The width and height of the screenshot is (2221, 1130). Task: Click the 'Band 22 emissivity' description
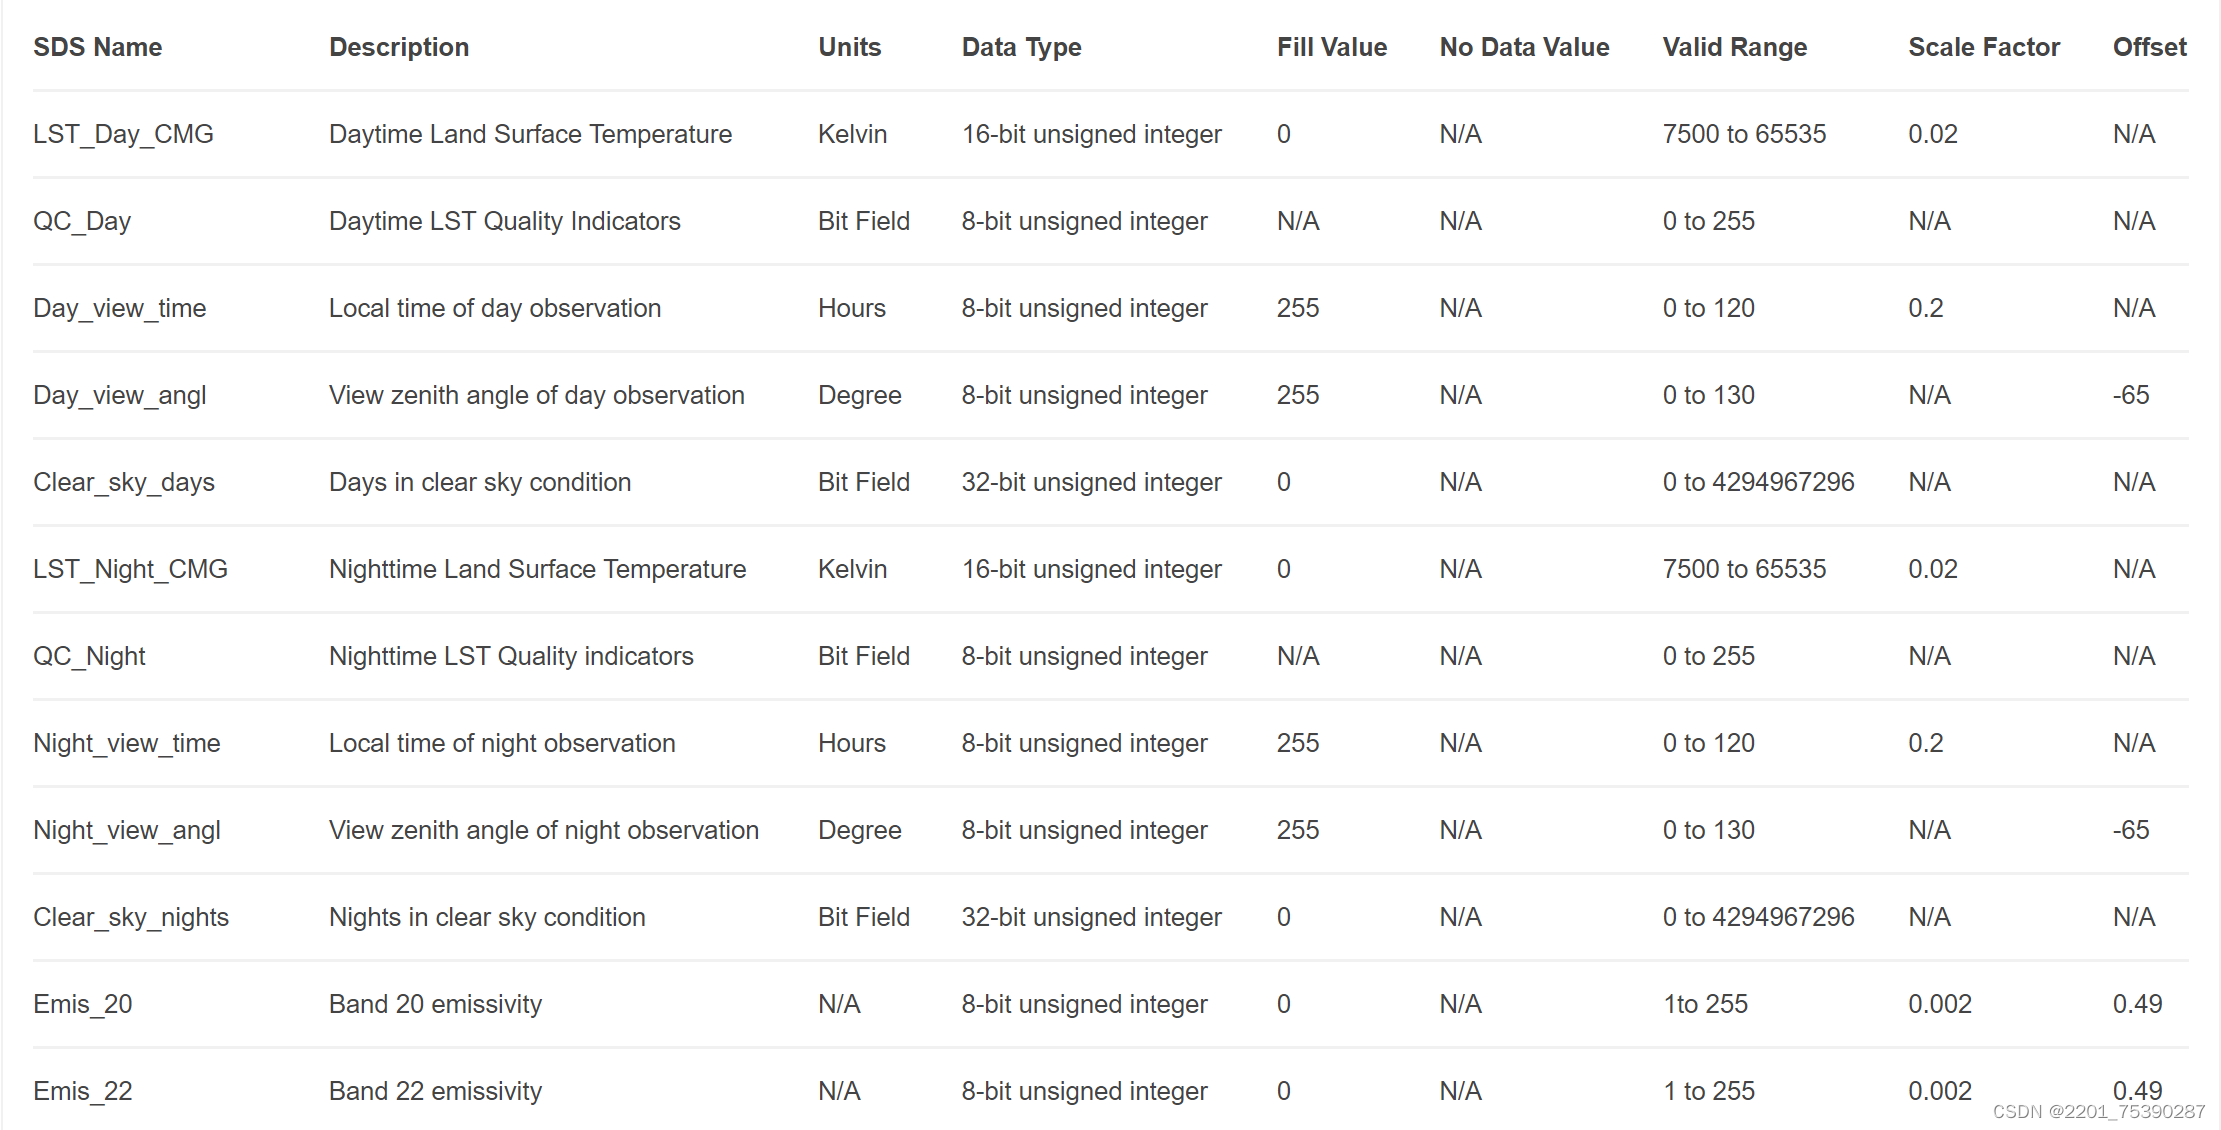435,1091
